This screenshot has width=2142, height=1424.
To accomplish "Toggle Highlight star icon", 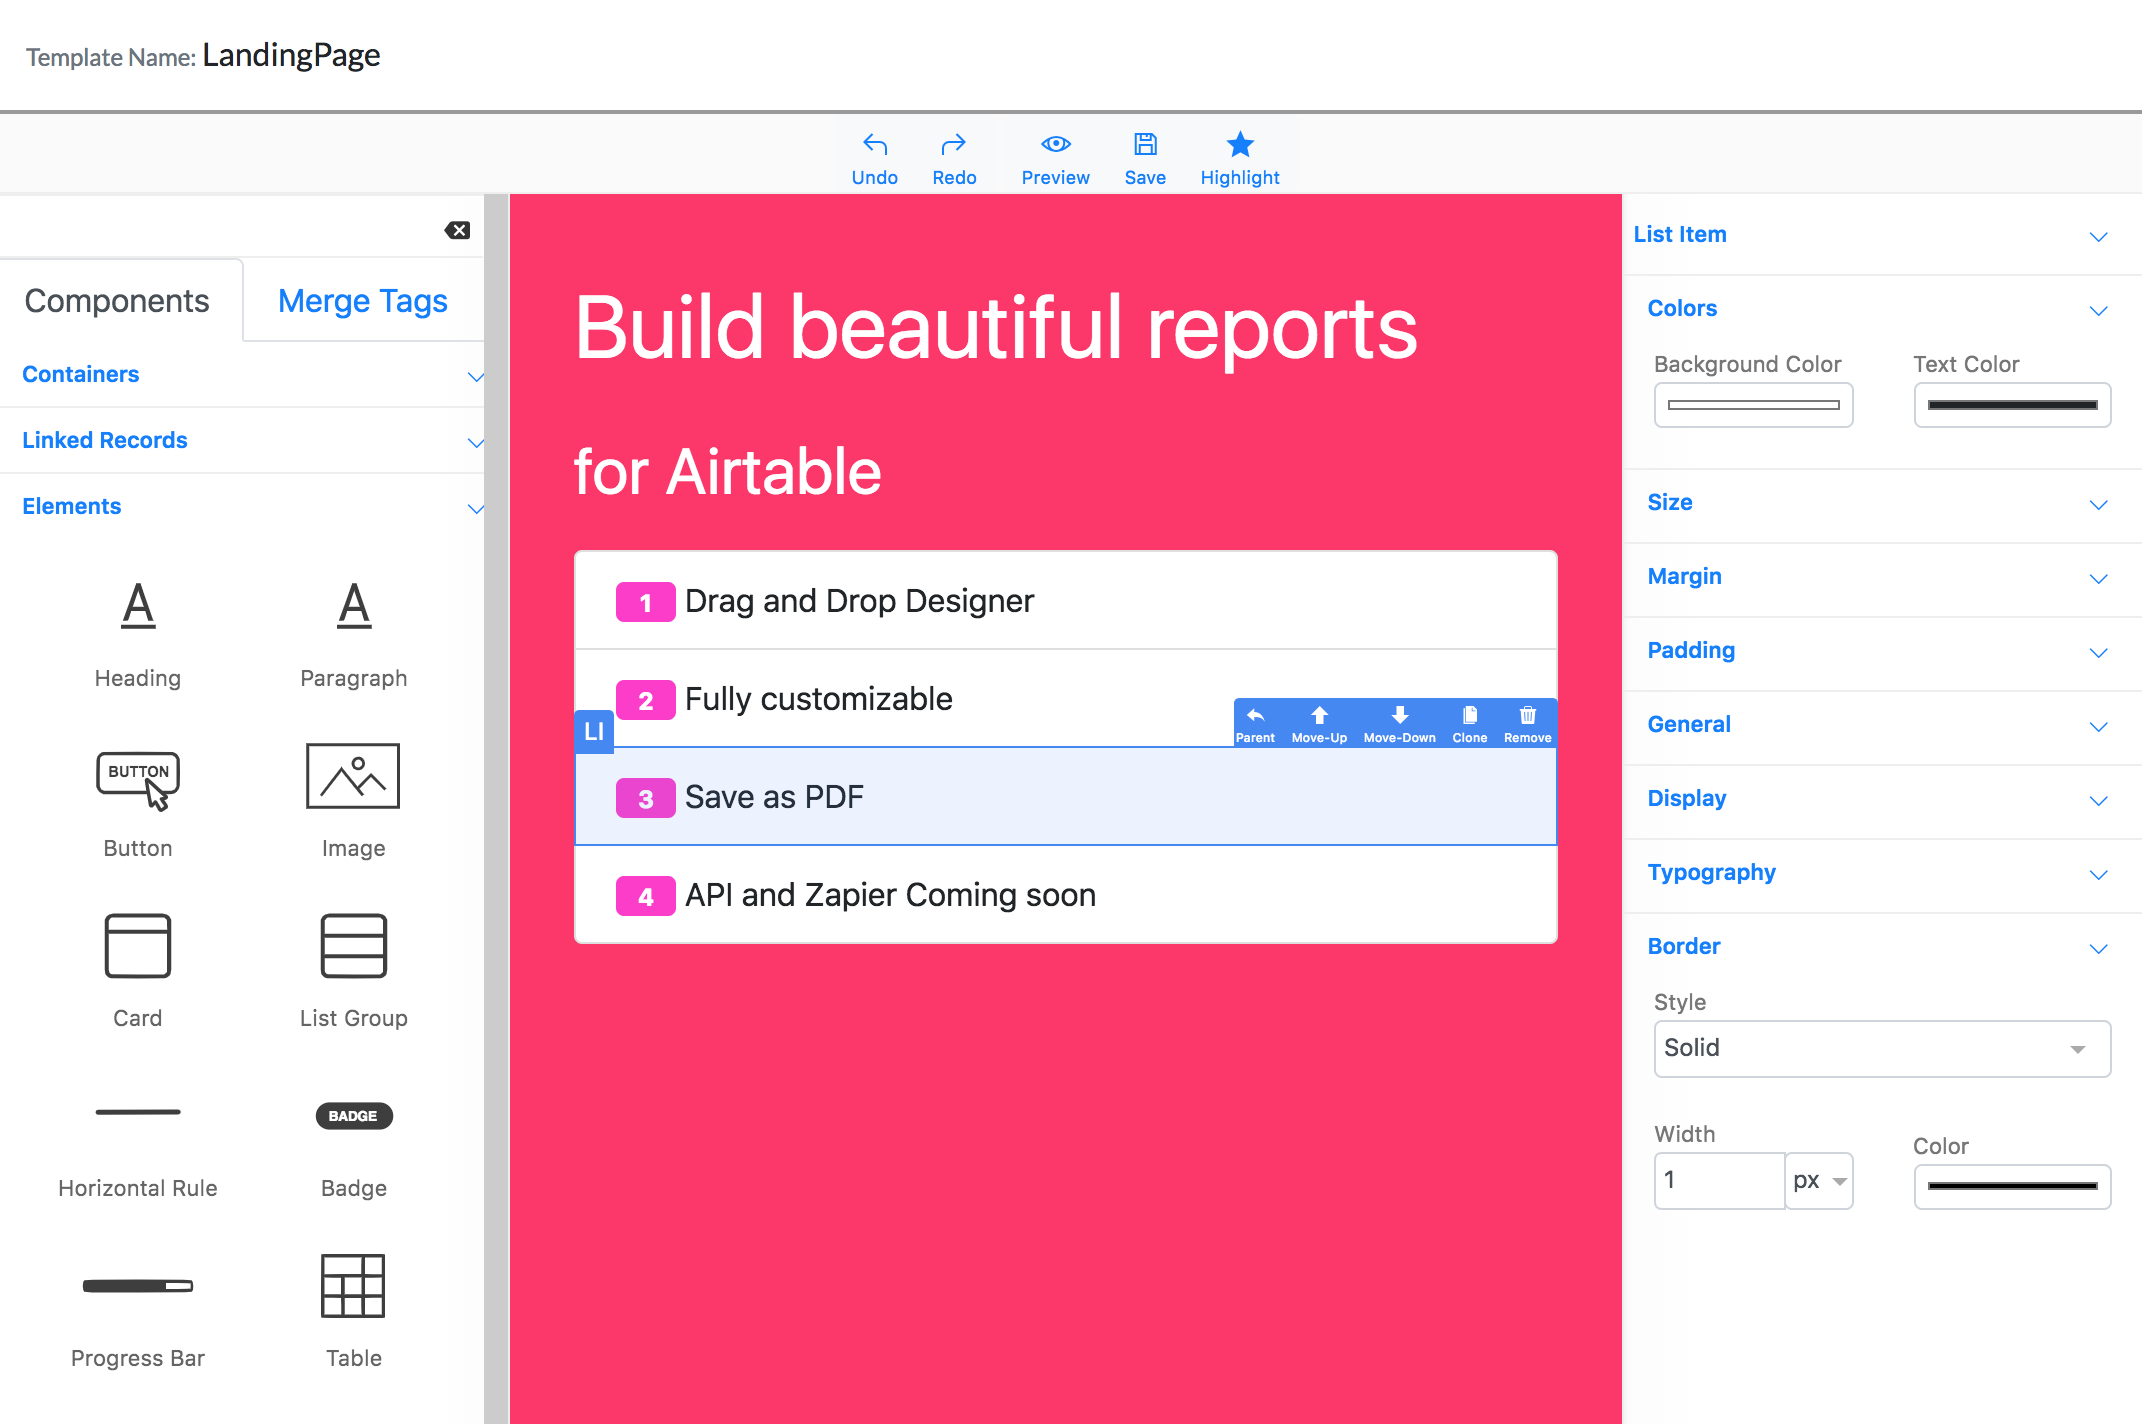I will pos(1240,144).
